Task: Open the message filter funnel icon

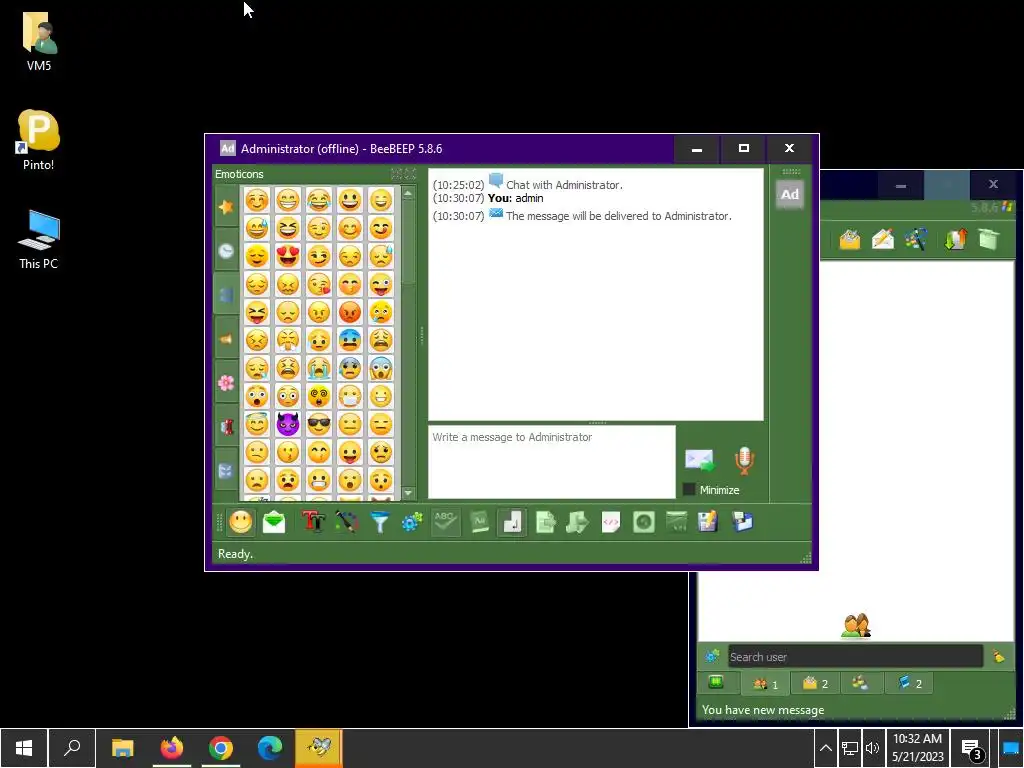Action: click(x=379, y=522)
